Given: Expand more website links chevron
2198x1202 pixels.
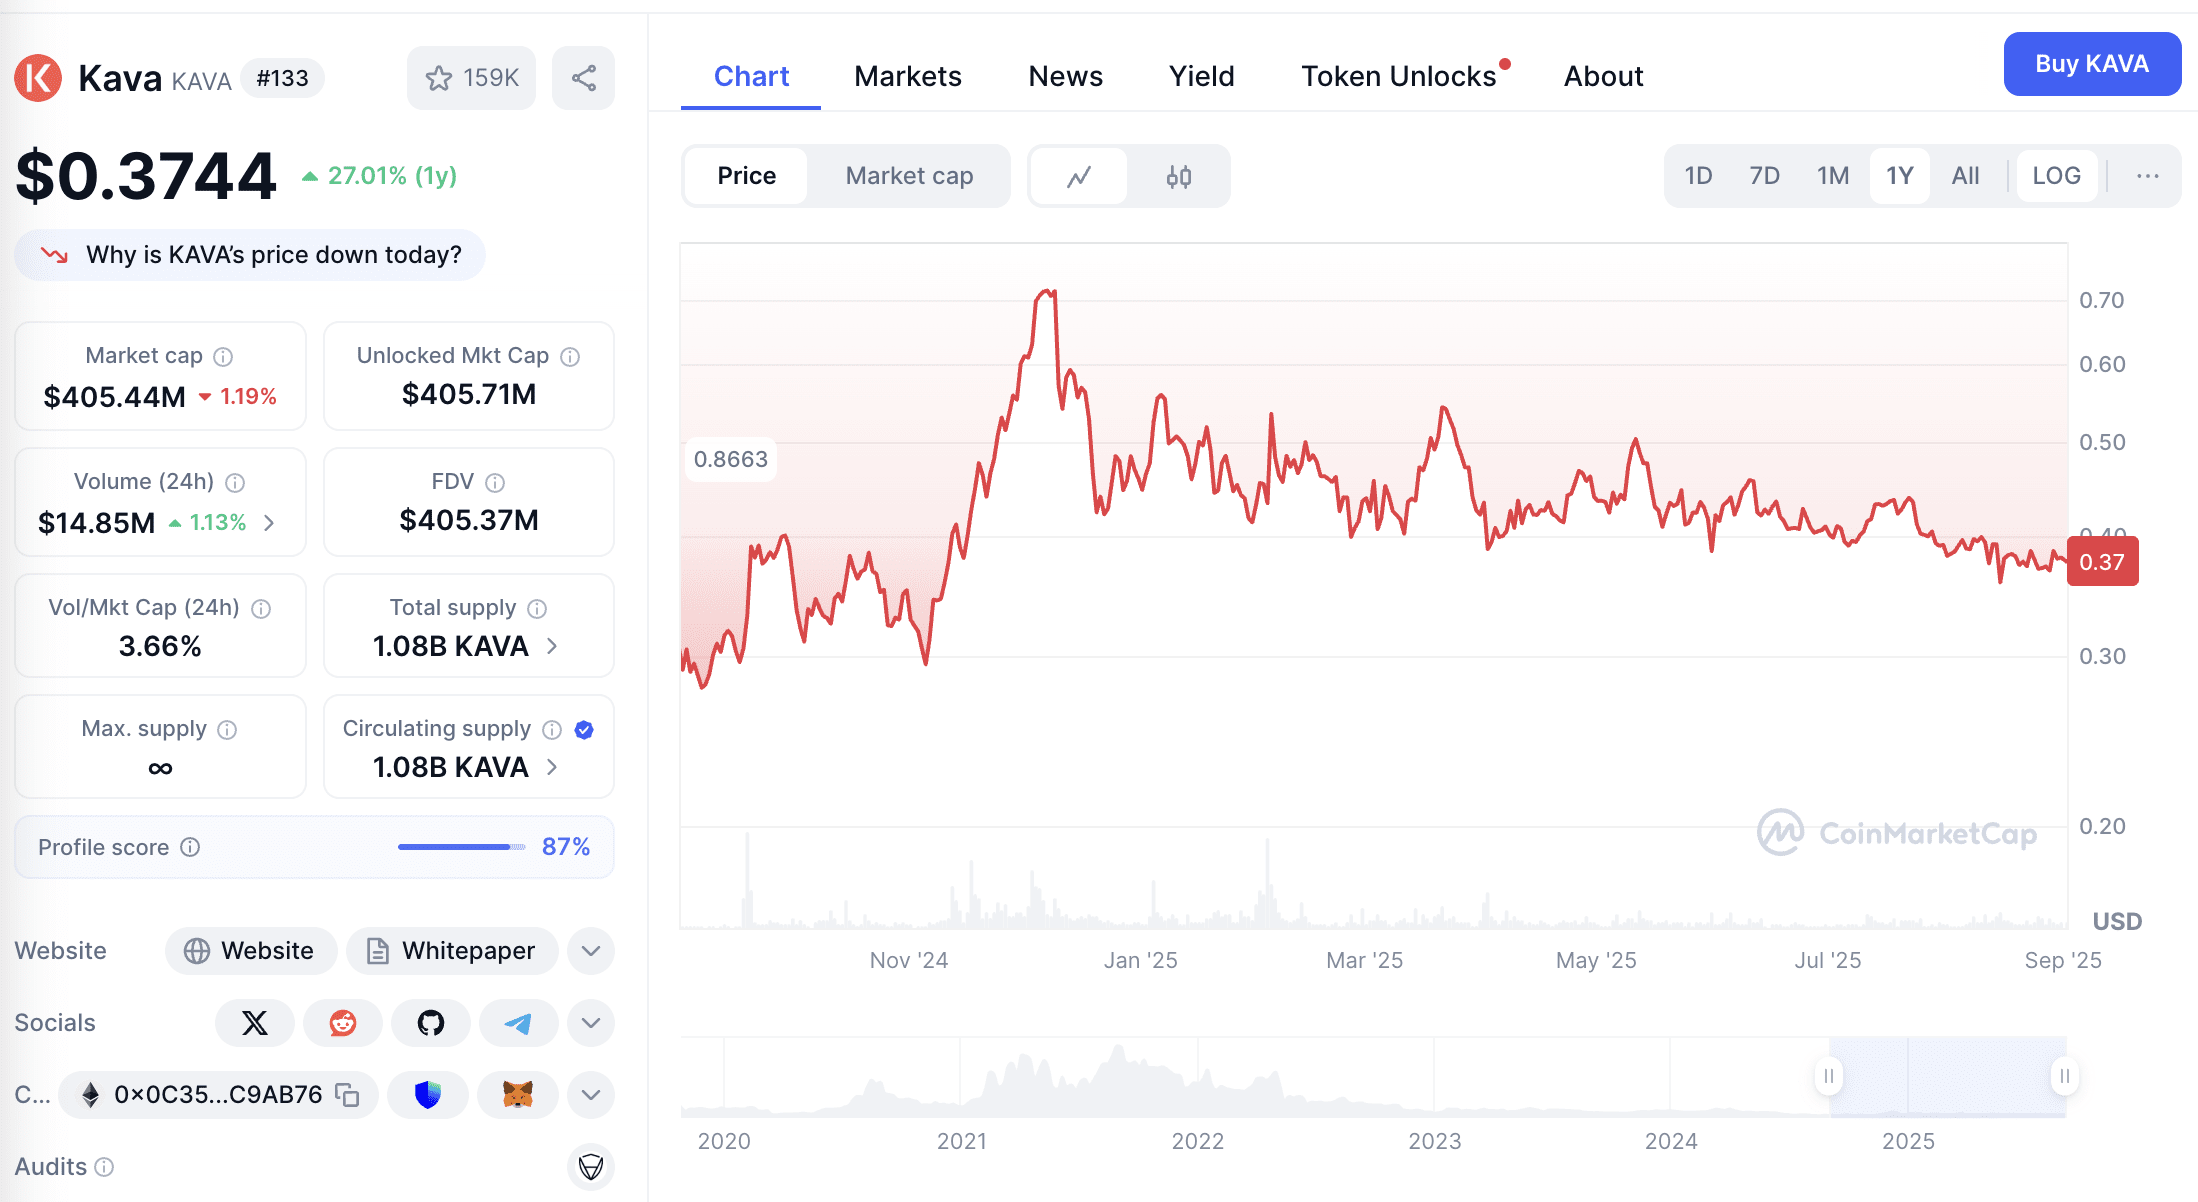Looking at the screenshot, I should [591, 951].
